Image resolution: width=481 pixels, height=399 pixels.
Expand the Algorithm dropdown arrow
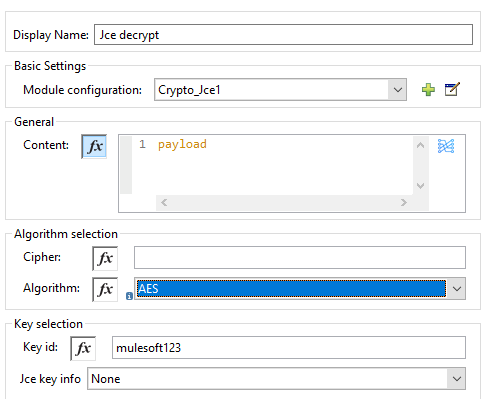[x=456, y=288]
